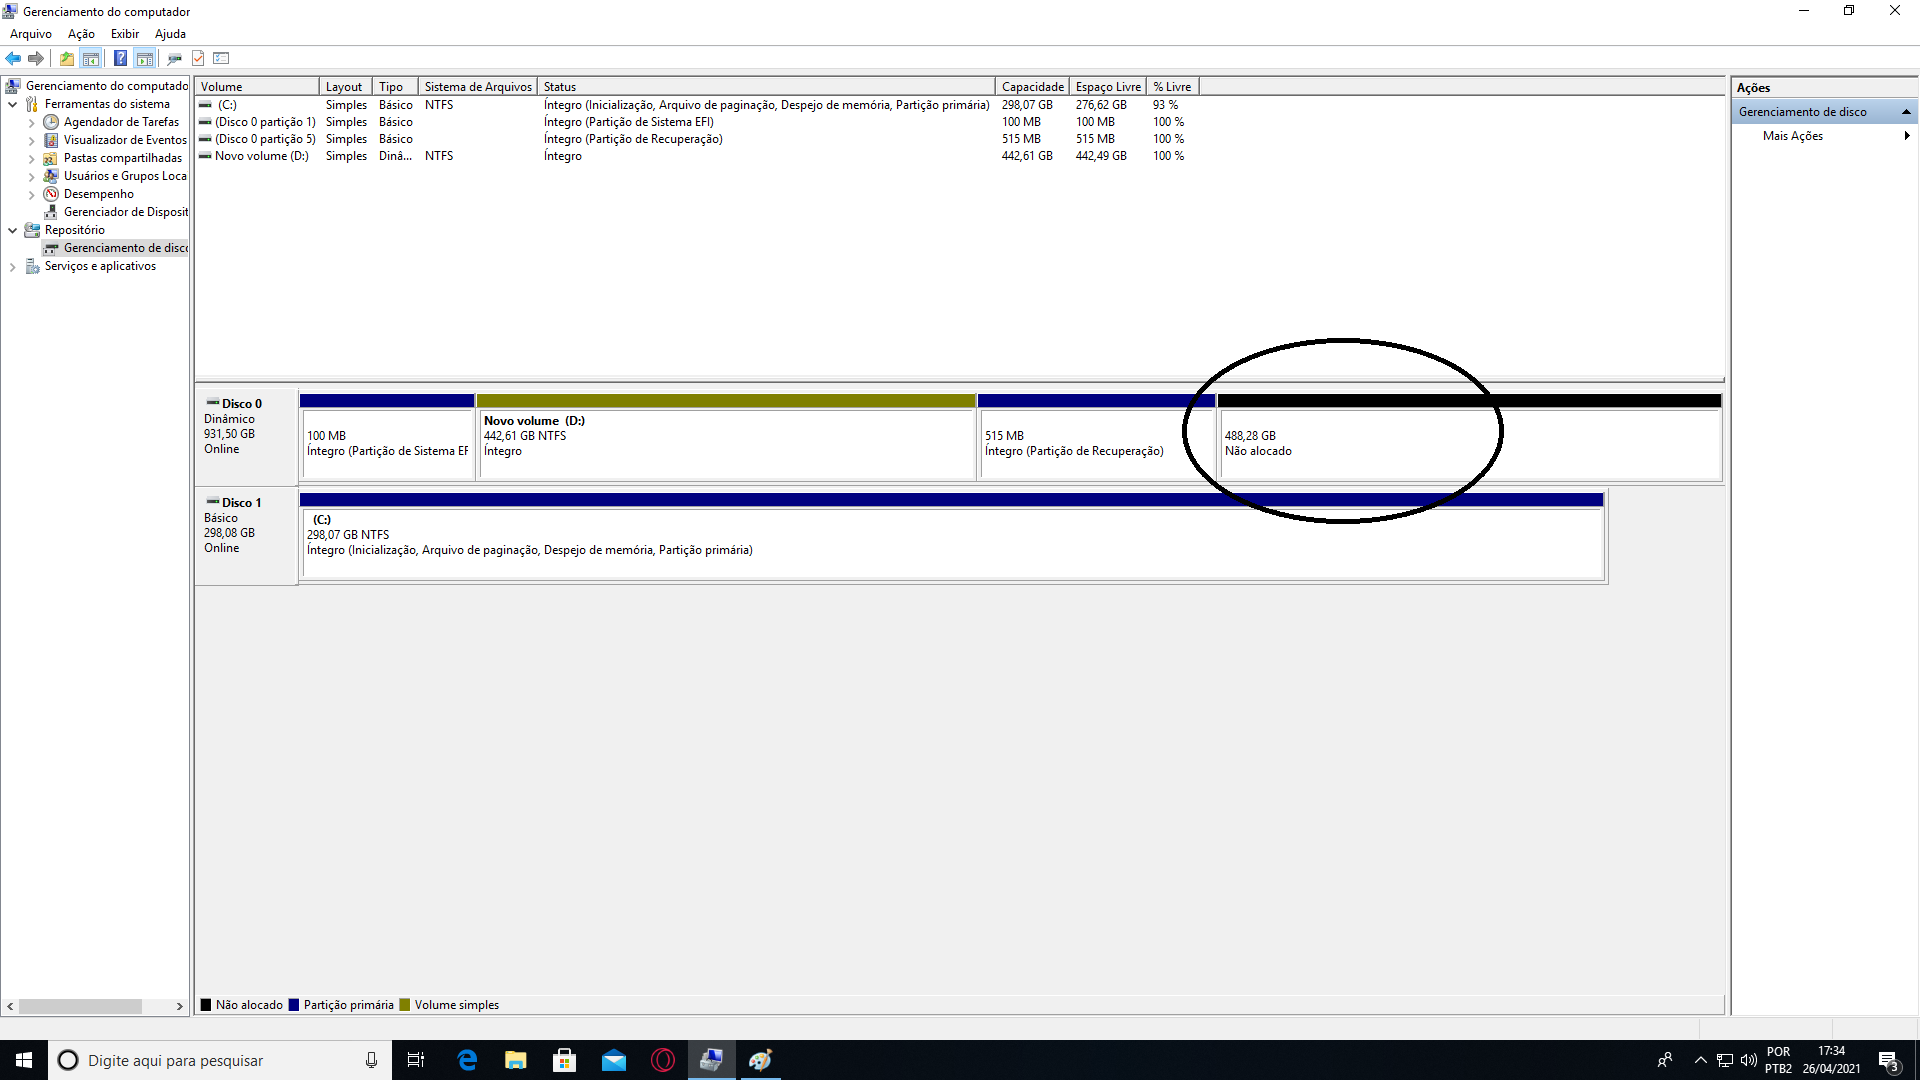
Task: Click the Up one level folder icon
Action: [x=66, y=58]
